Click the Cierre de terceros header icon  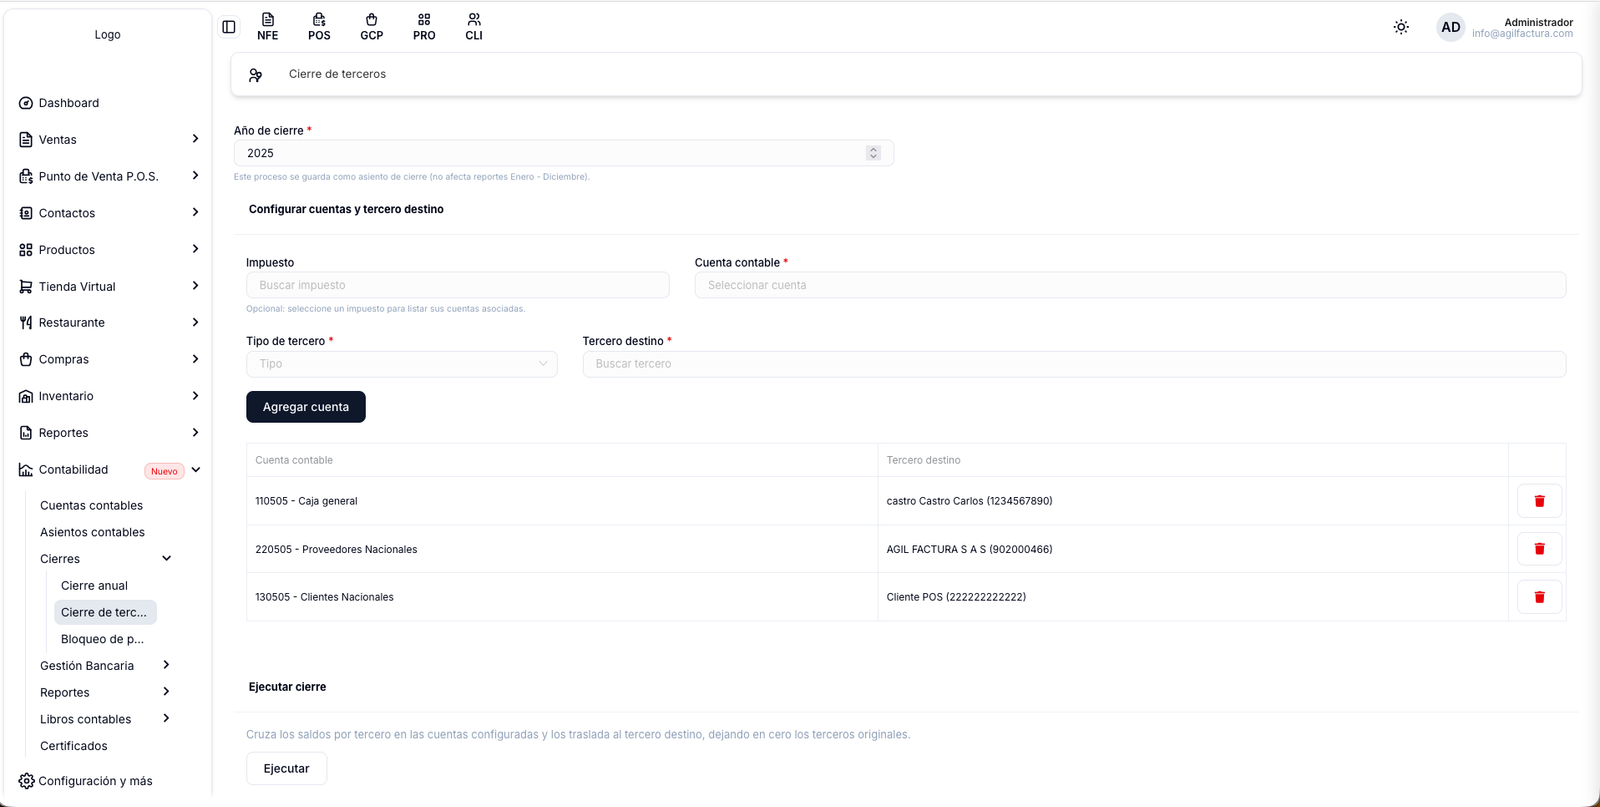pos(256,75)
